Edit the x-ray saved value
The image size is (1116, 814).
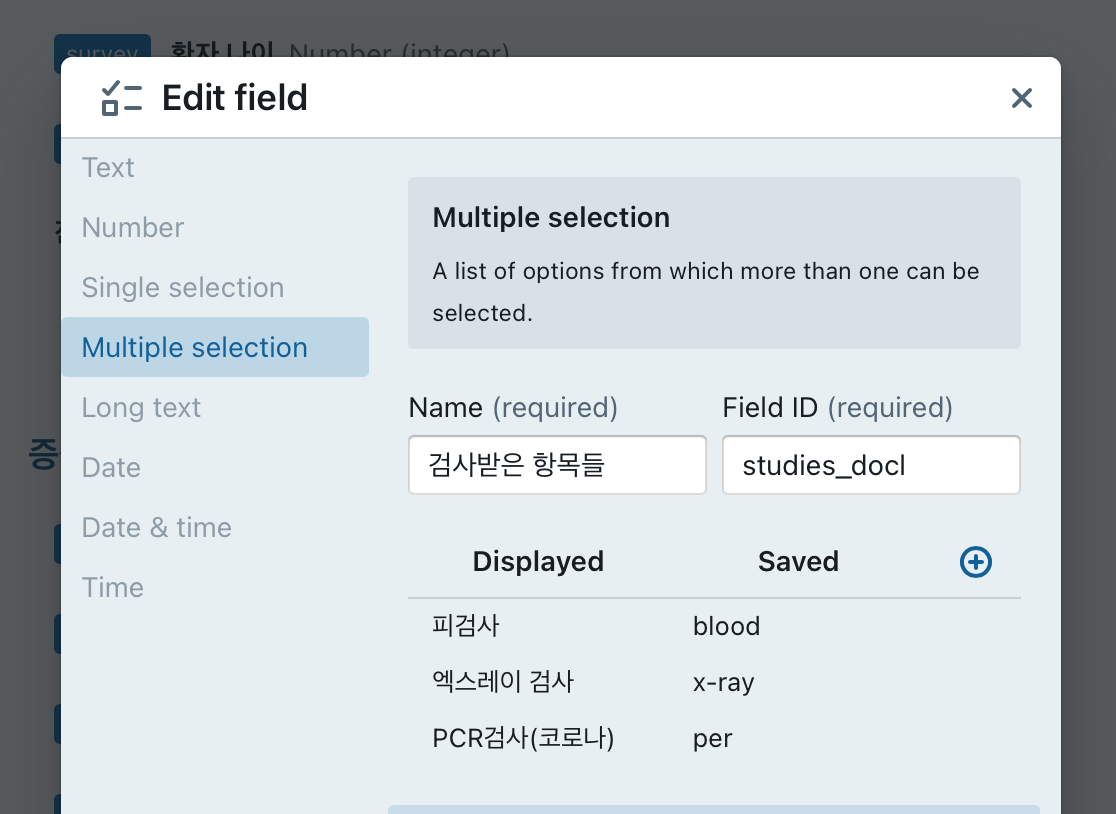pyautogui.click(x=723, y=683)
